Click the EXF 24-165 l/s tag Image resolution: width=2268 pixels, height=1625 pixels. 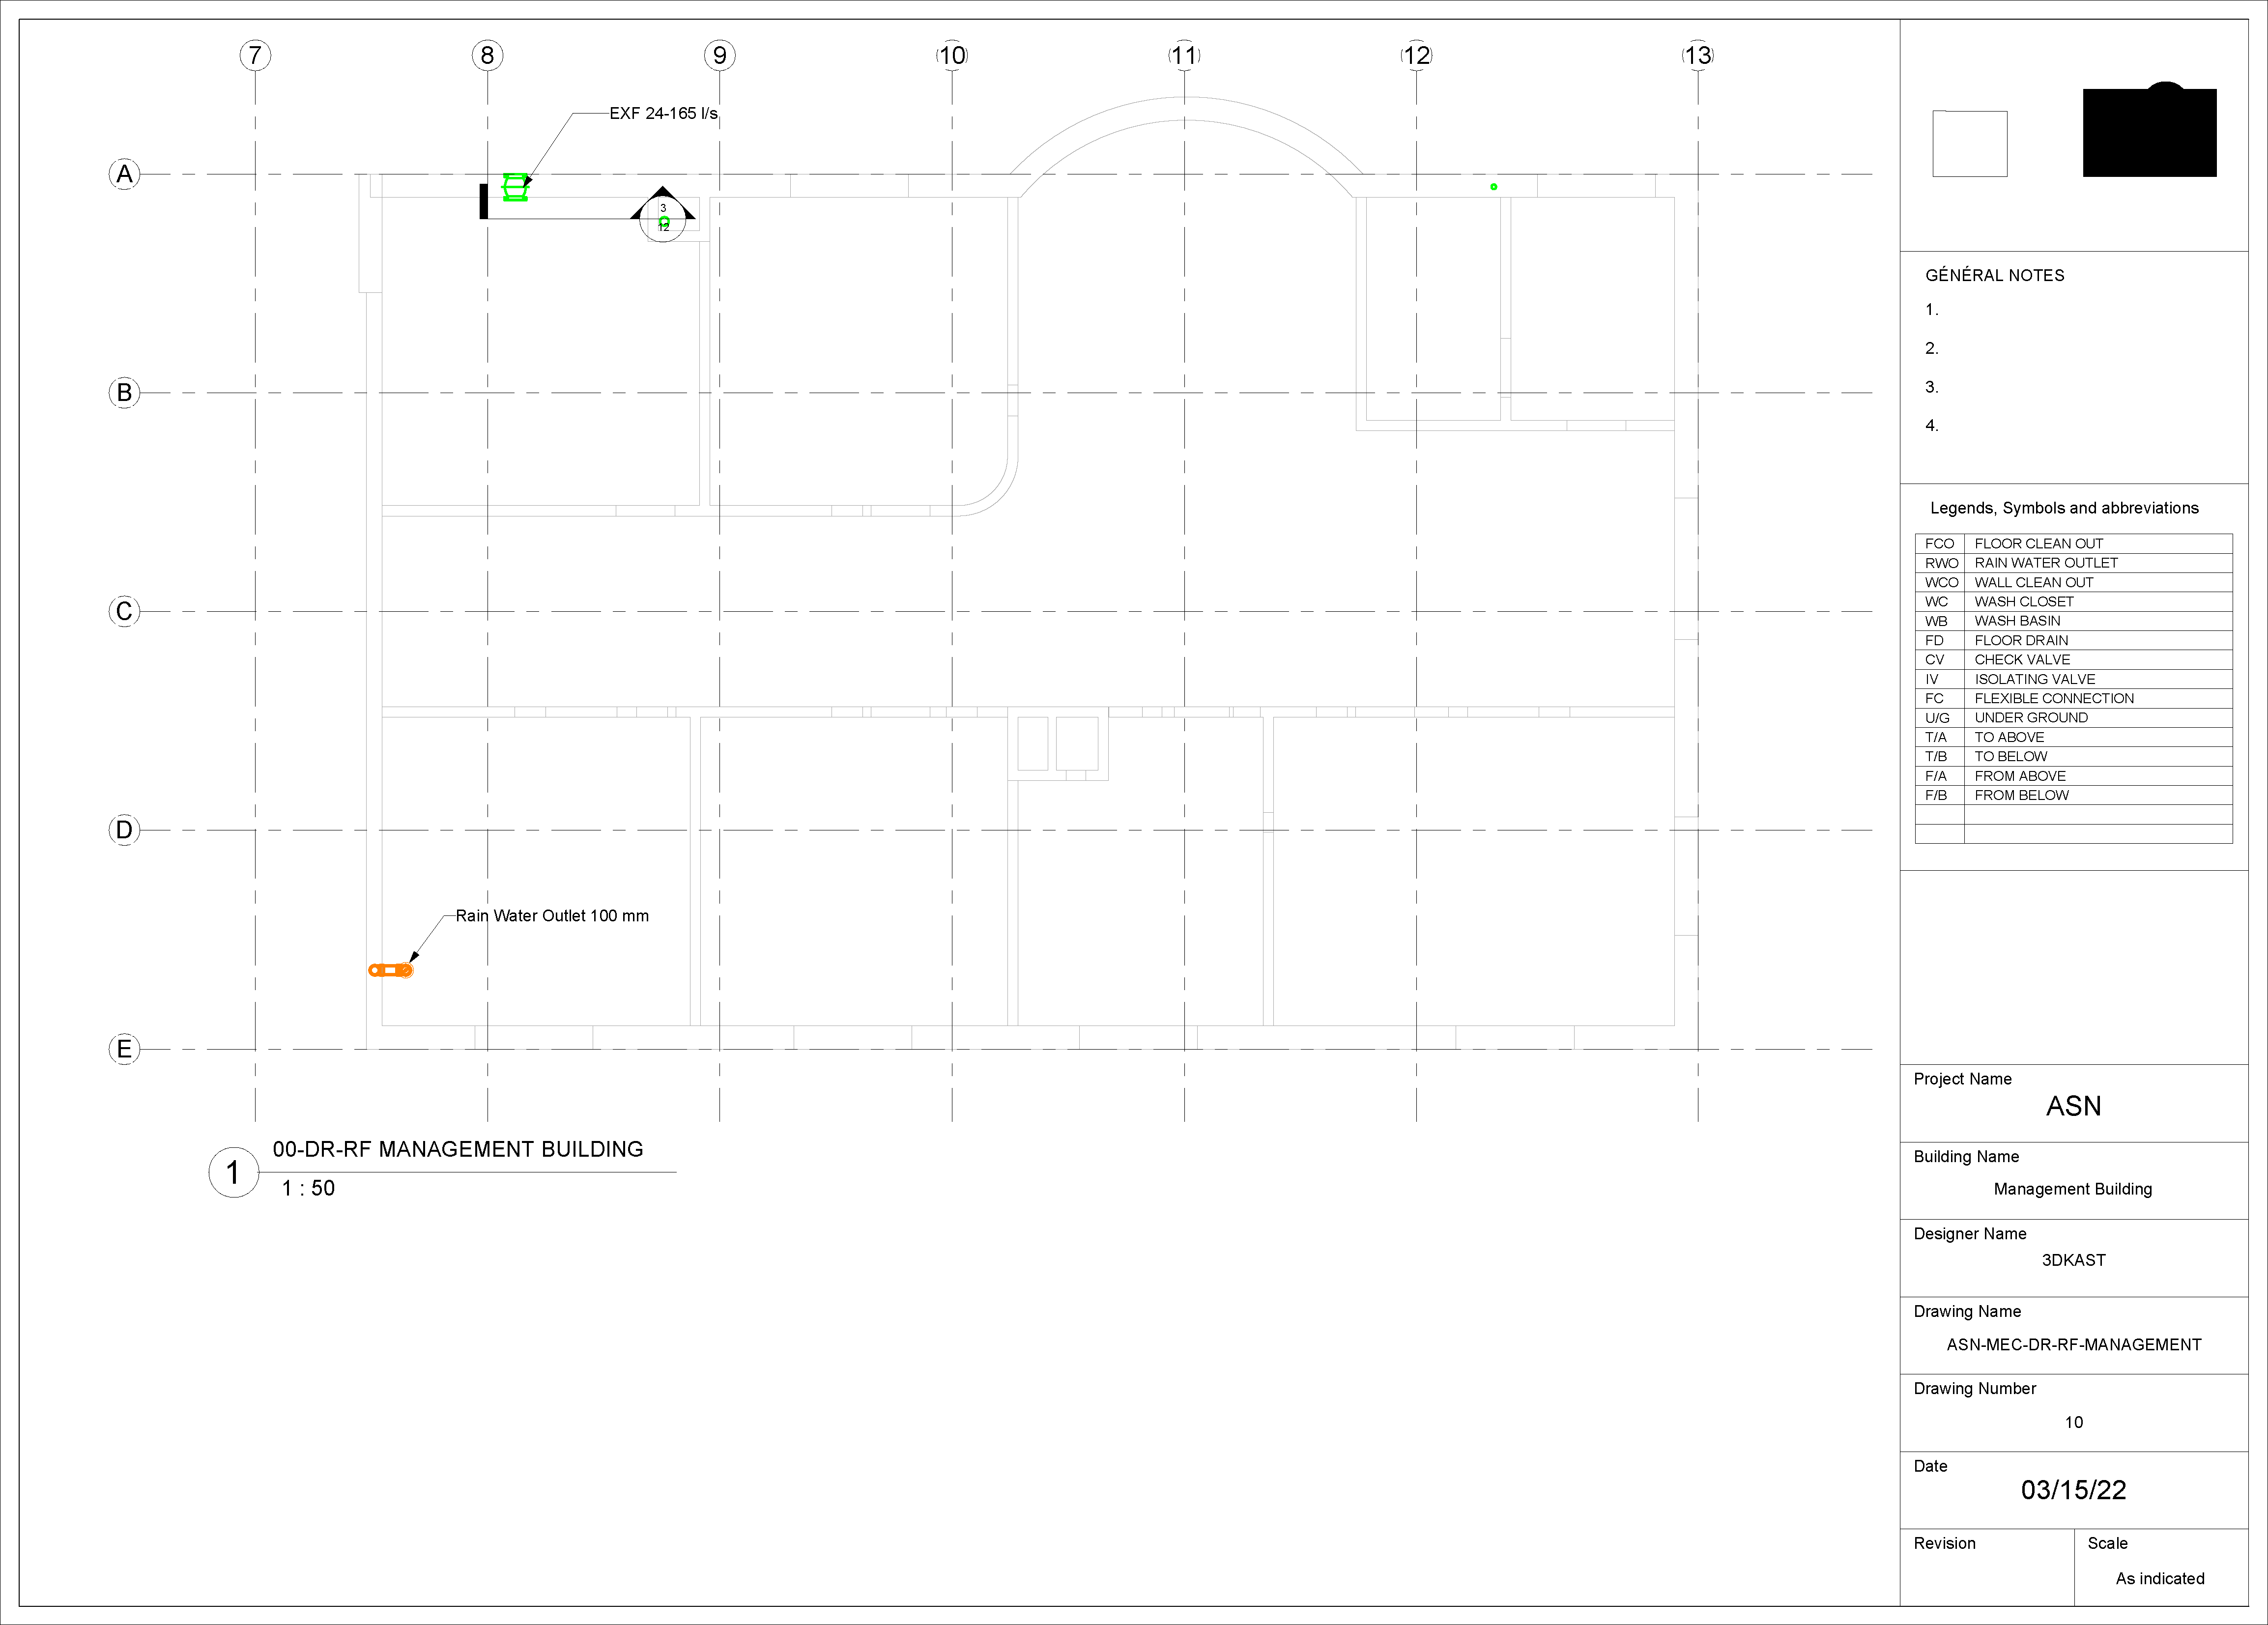(663, 113)
